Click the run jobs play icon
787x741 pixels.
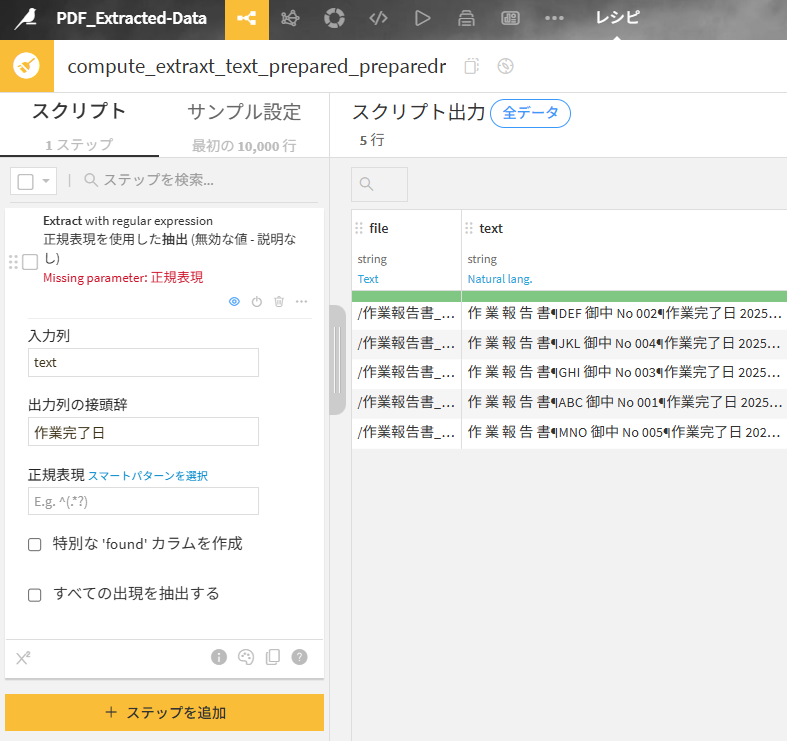[422, 19]
